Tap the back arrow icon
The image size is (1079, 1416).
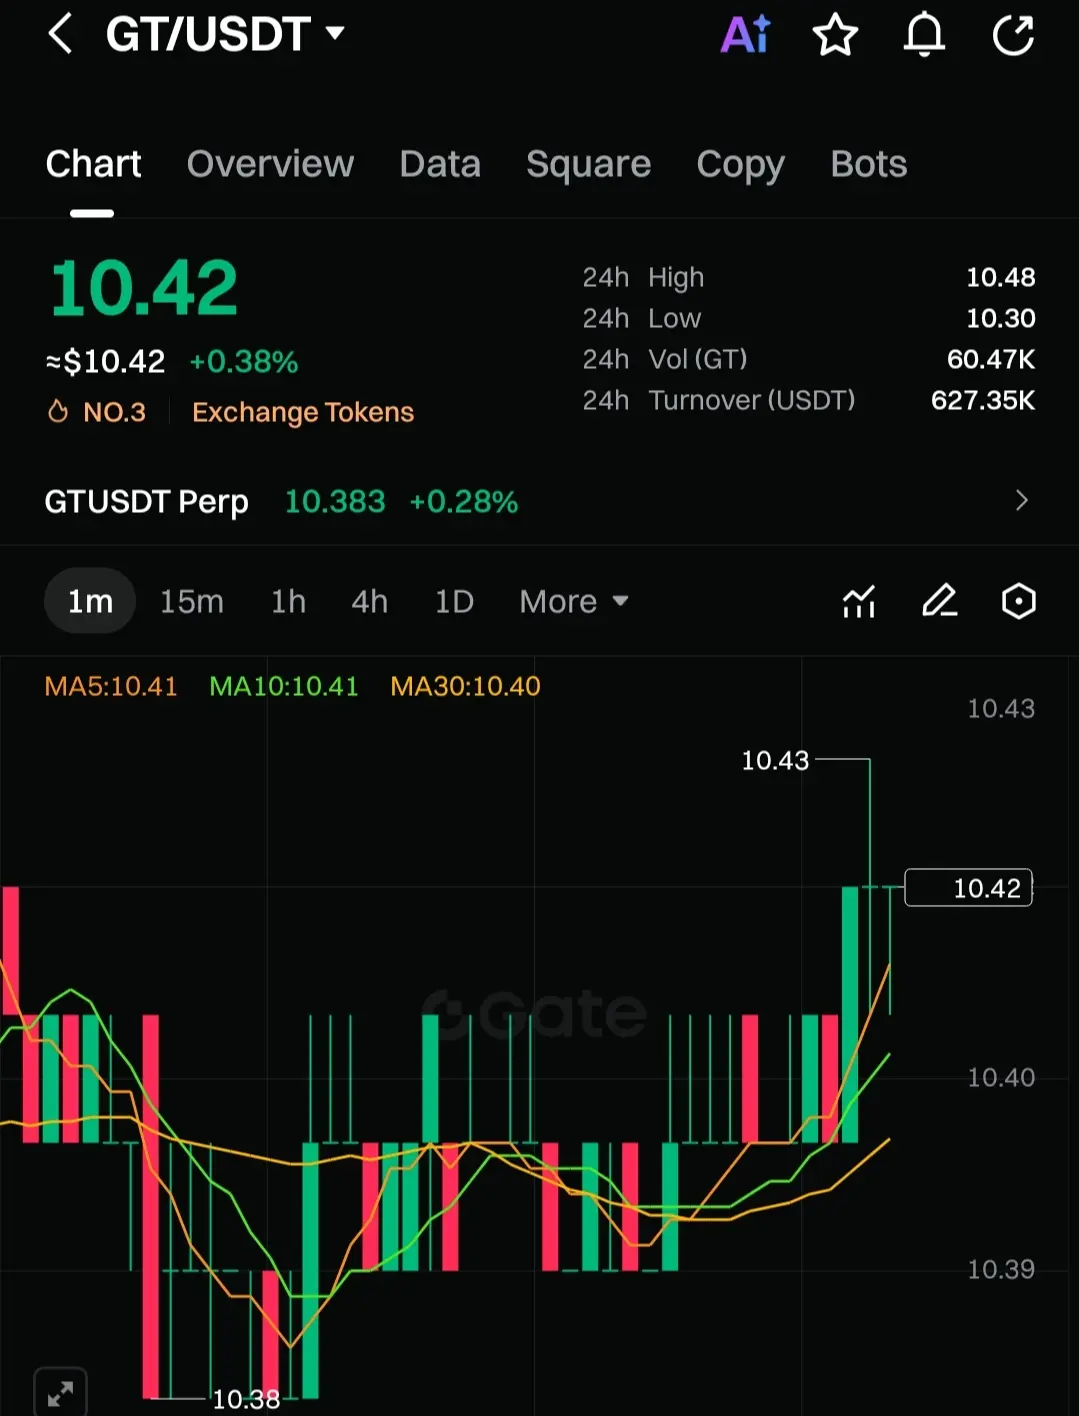60,34
